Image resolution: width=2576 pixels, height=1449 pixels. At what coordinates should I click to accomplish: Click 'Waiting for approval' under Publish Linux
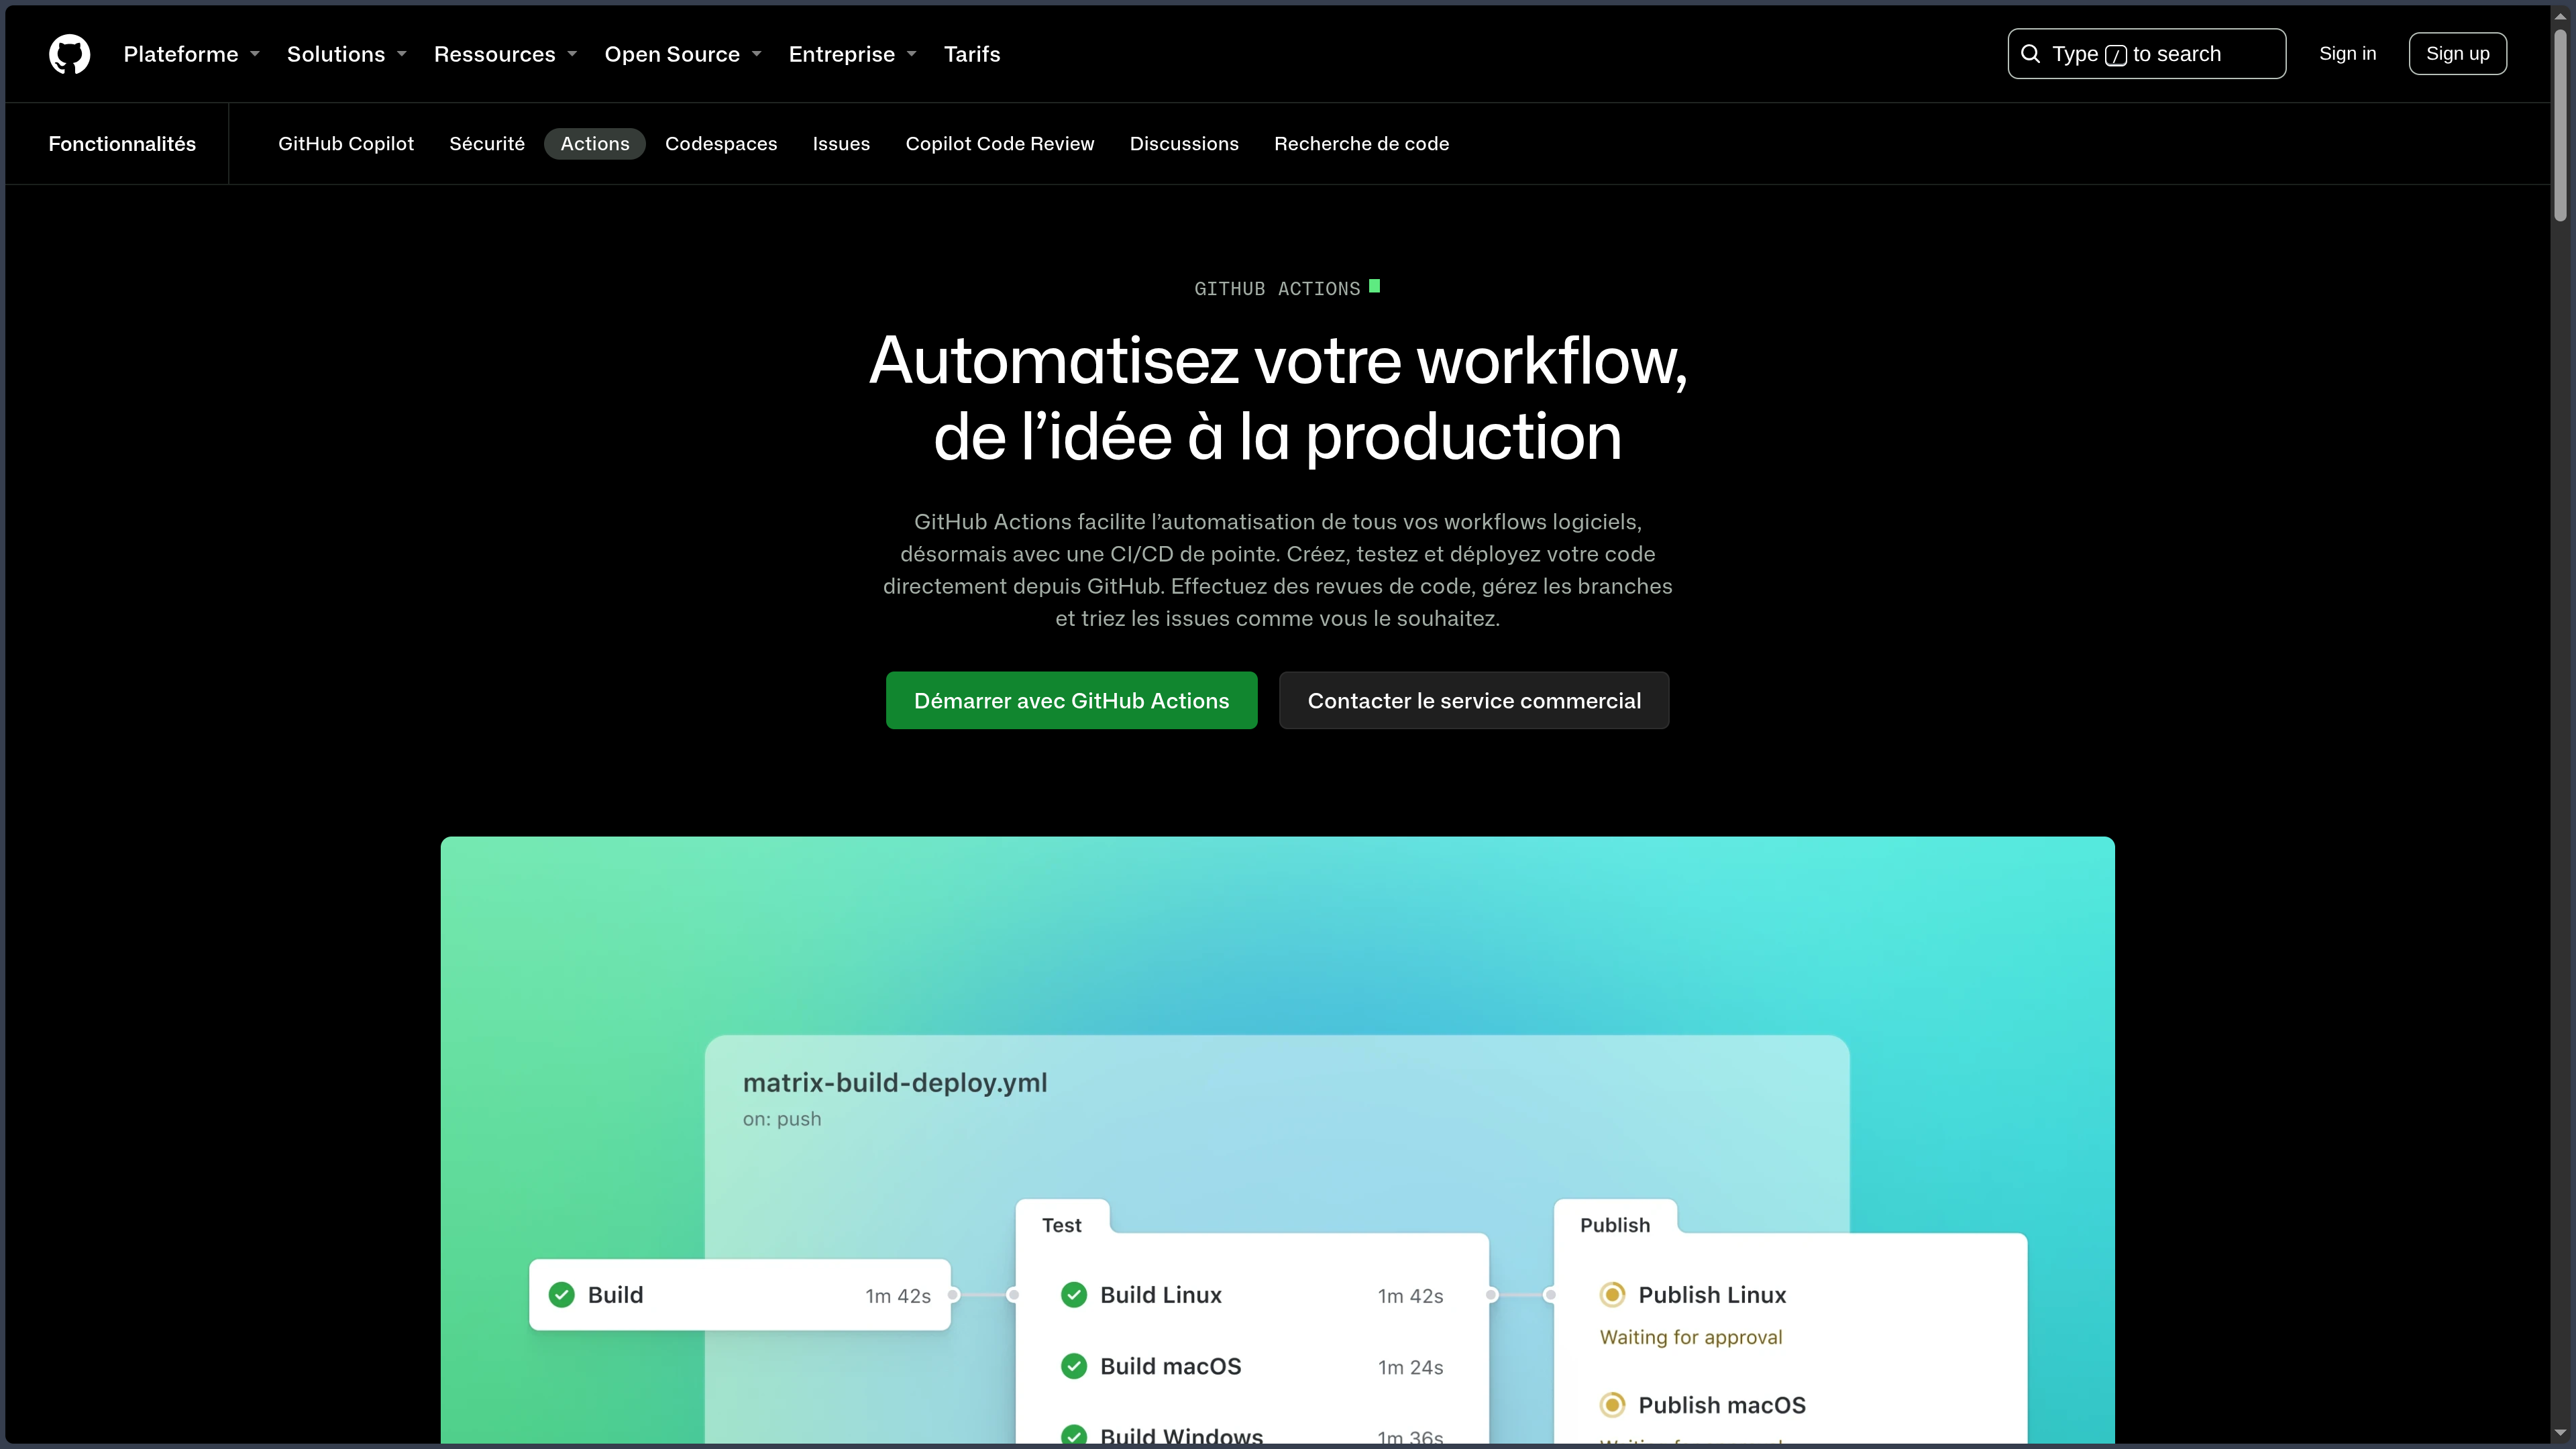pos(1691,1338)
